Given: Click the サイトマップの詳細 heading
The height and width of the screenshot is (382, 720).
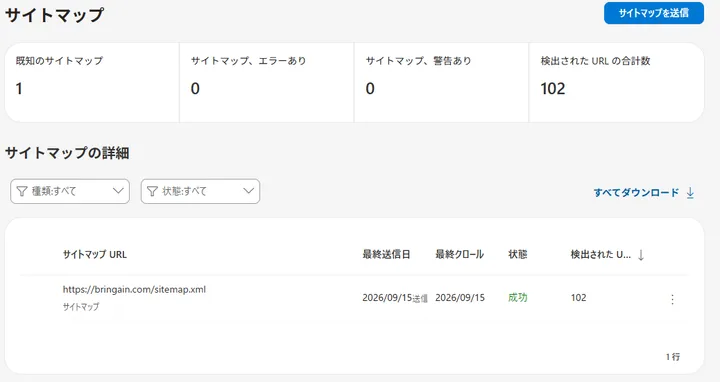Looking at the screenshot, I should [67, 153].
